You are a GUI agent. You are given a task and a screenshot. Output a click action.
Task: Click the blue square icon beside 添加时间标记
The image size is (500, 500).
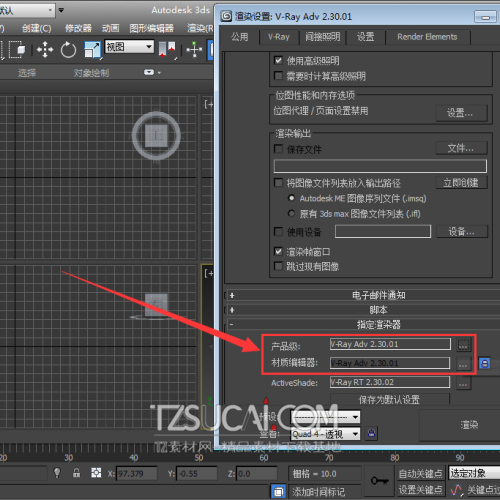(279, 491)
